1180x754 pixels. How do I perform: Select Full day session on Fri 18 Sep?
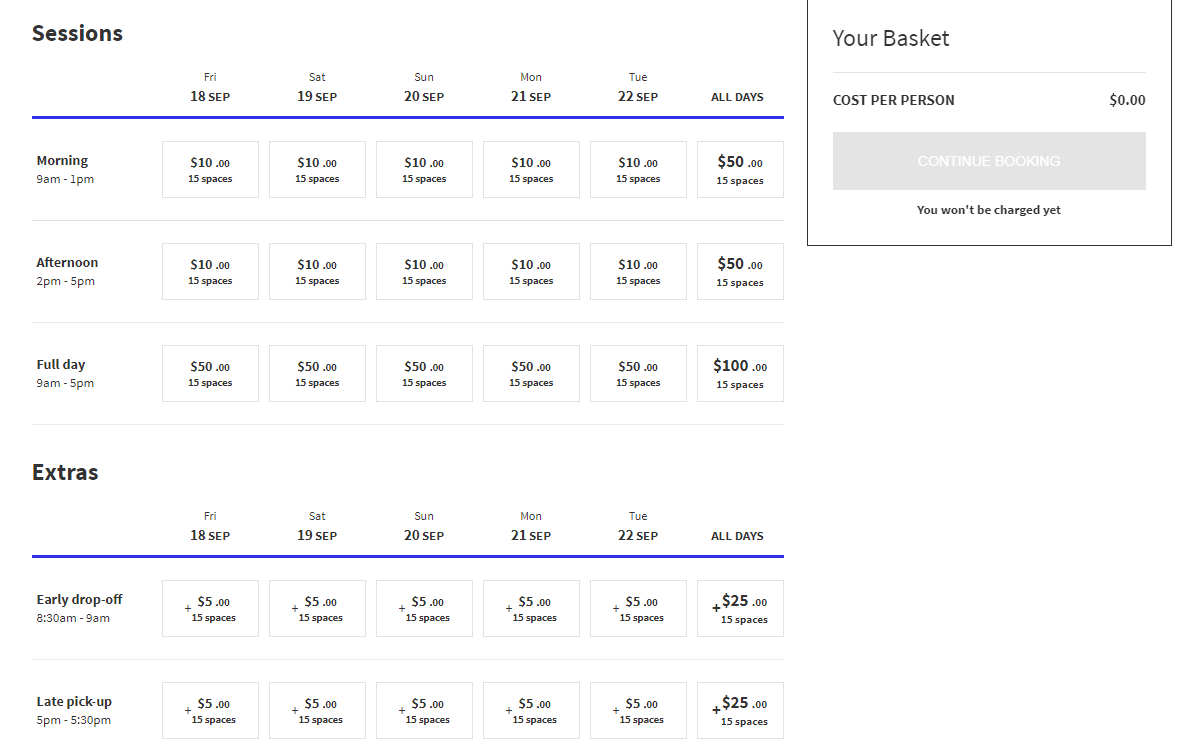click(210, 373)
